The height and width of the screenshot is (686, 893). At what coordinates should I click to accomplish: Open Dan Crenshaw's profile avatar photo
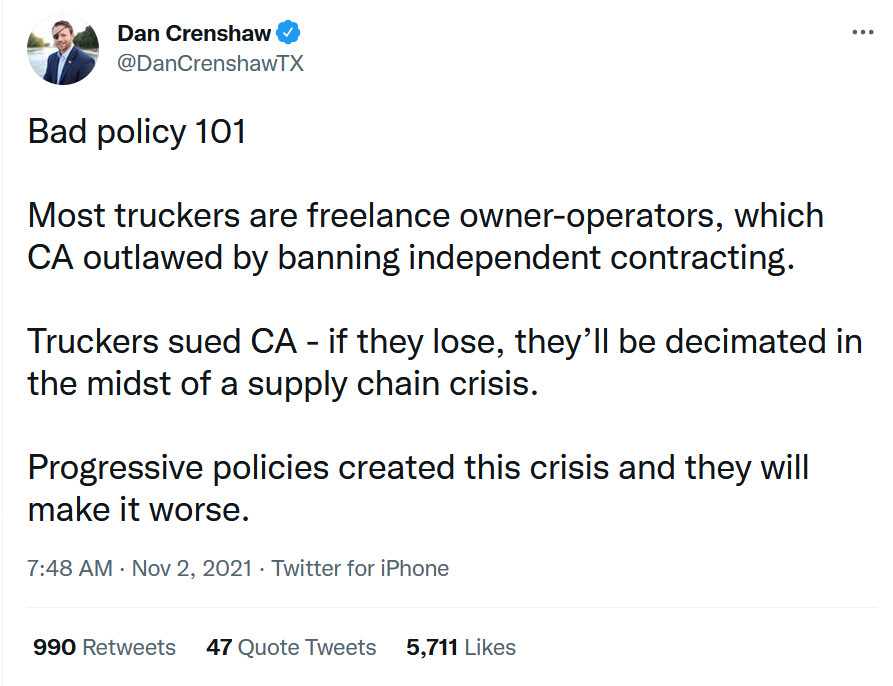pos(63,49)
